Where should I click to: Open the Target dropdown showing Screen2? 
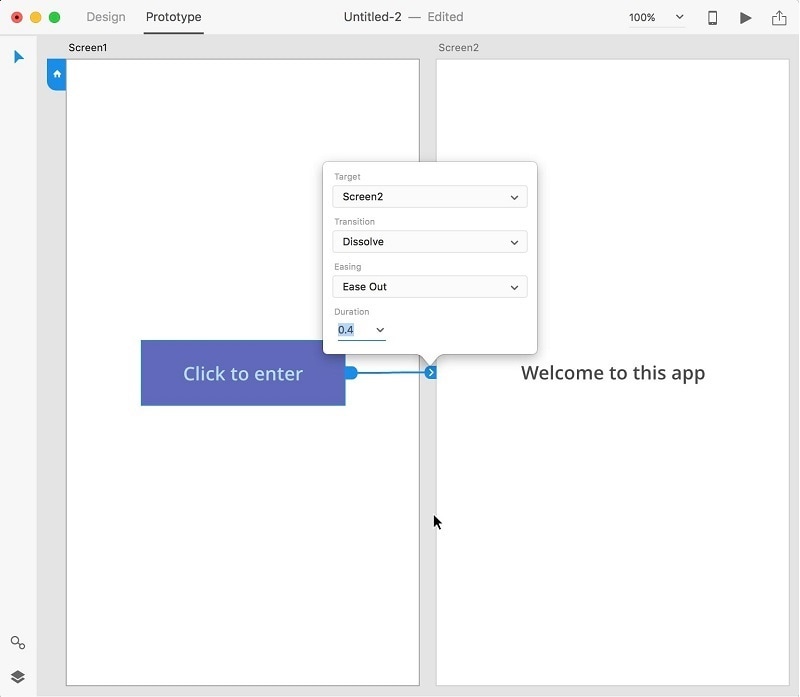(x=430, y=196)
